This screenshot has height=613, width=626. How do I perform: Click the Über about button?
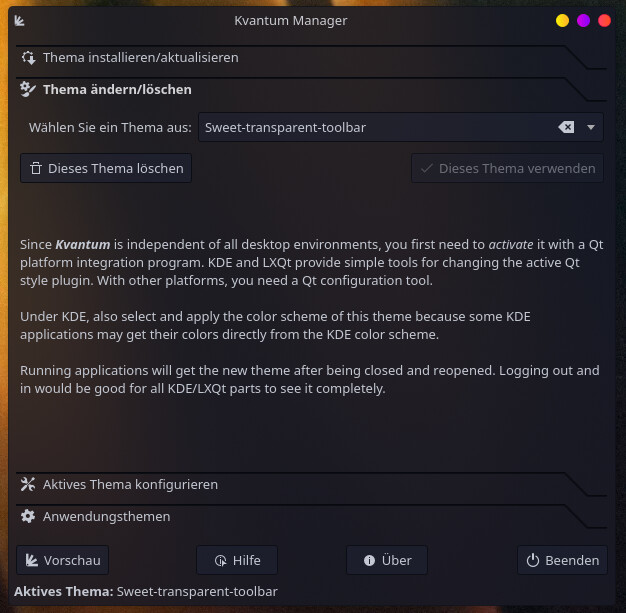coord(386,561)
